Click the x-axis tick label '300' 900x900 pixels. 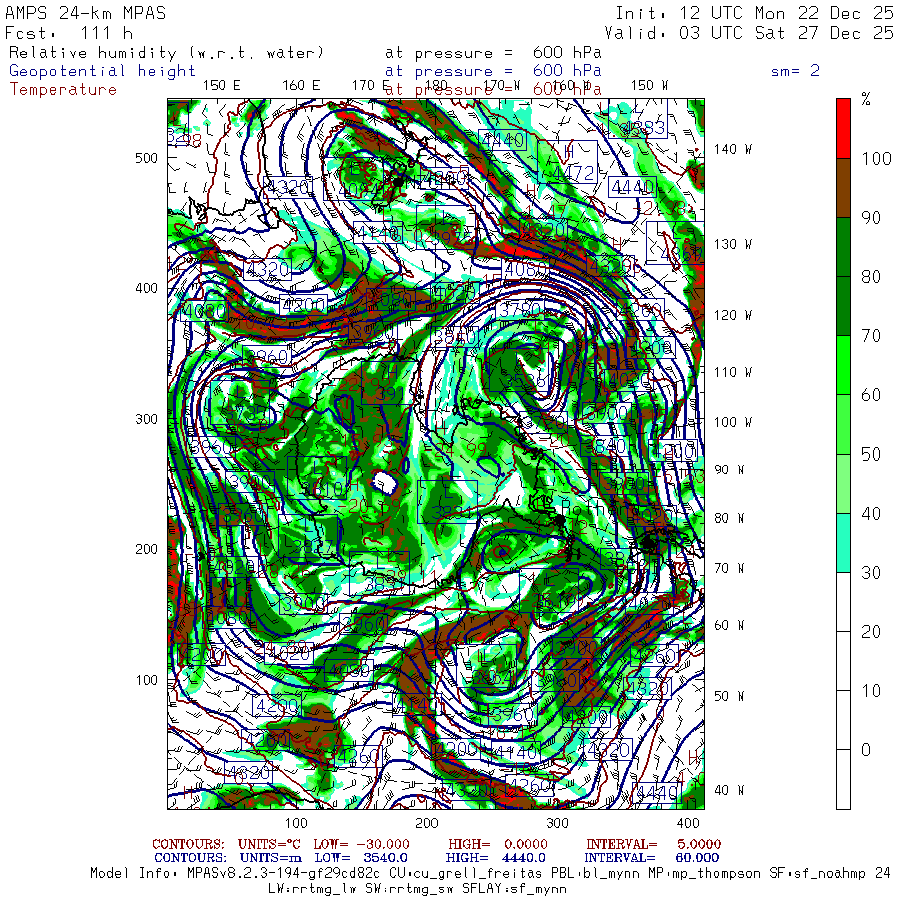point(557,823)
